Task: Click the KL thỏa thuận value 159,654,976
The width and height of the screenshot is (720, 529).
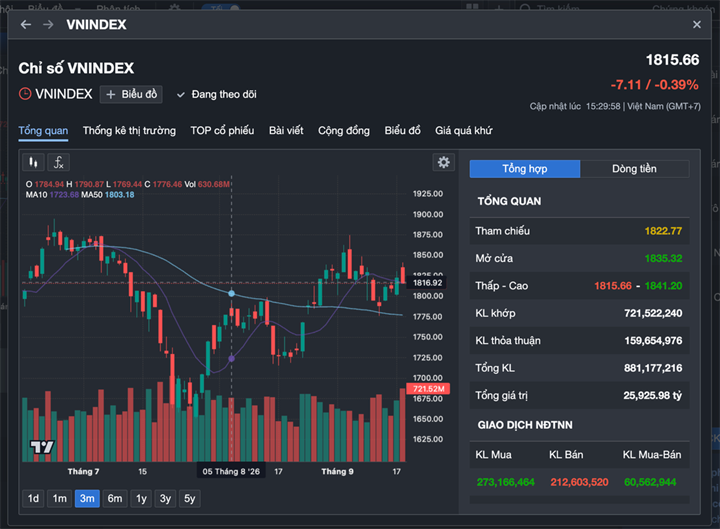Action: [x=653, y=341]
